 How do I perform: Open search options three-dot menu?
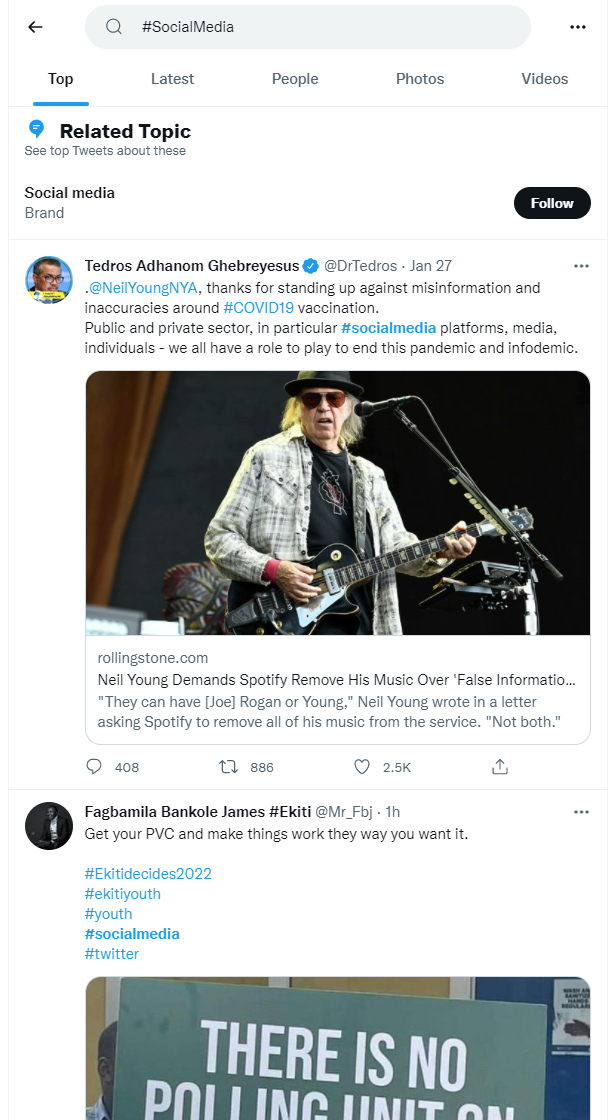(578, 27)
